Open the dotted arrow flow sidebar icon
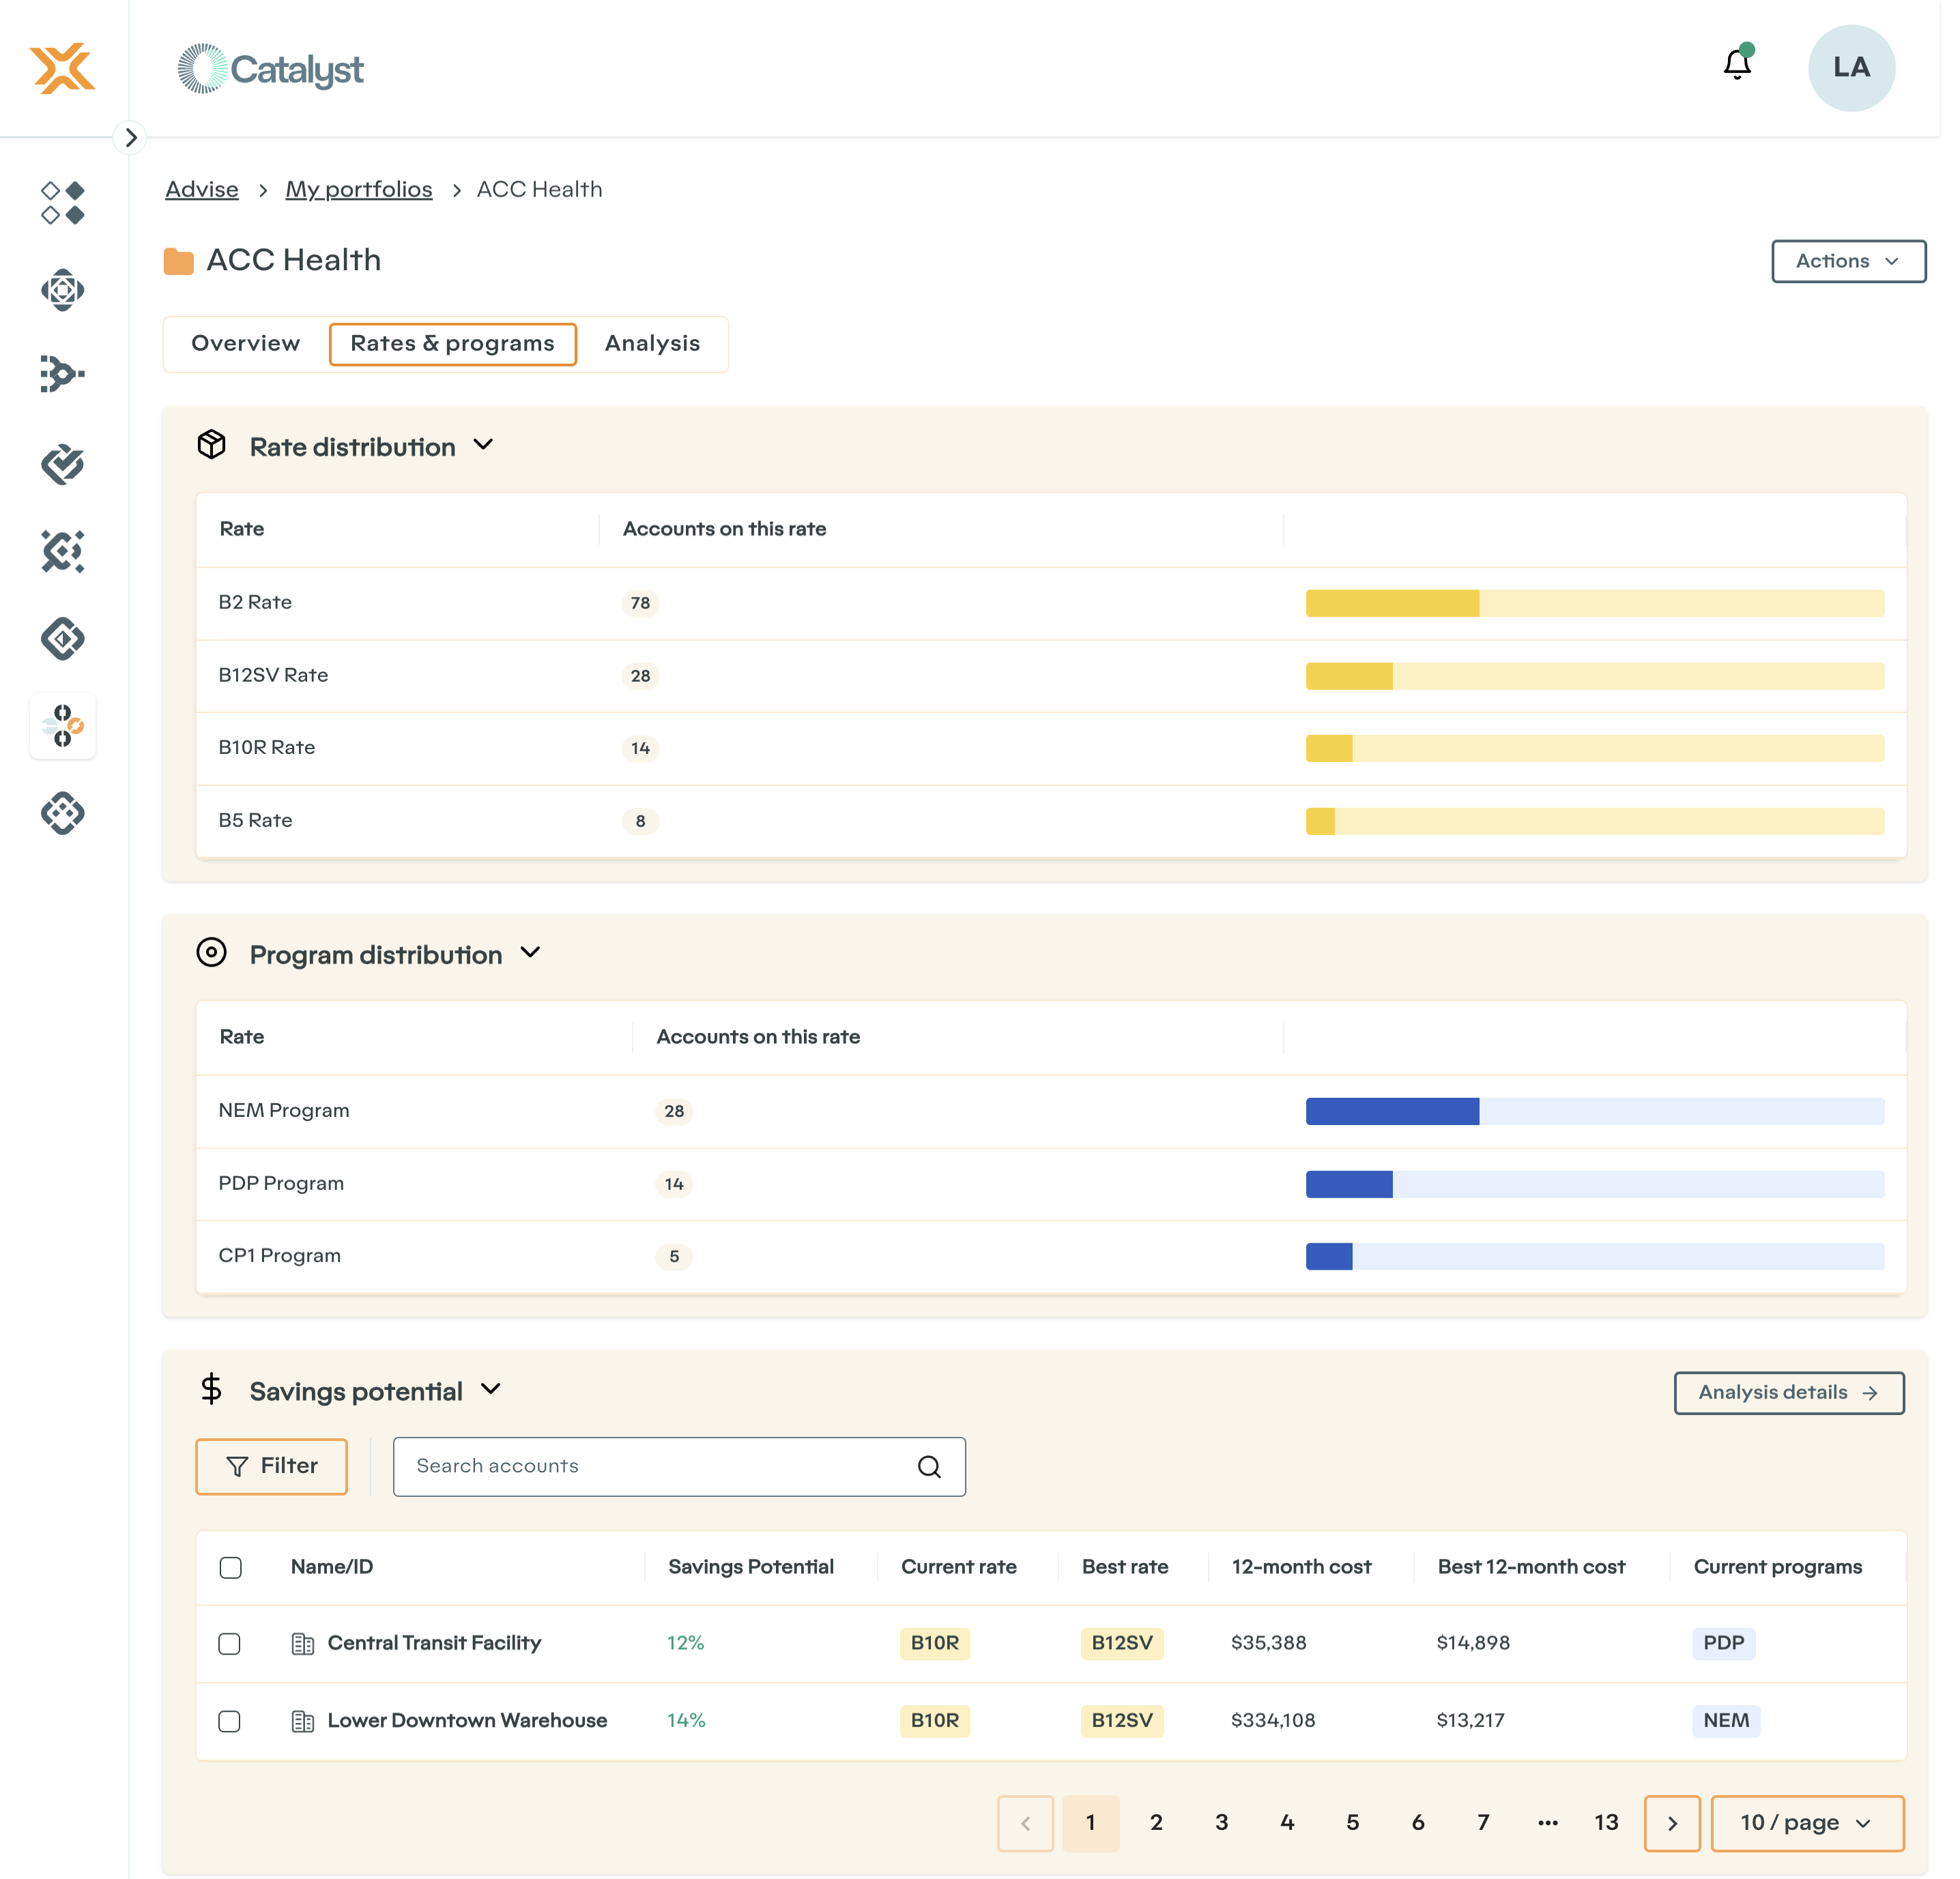Screen dimensions: 1960x1879 (62, 375)
